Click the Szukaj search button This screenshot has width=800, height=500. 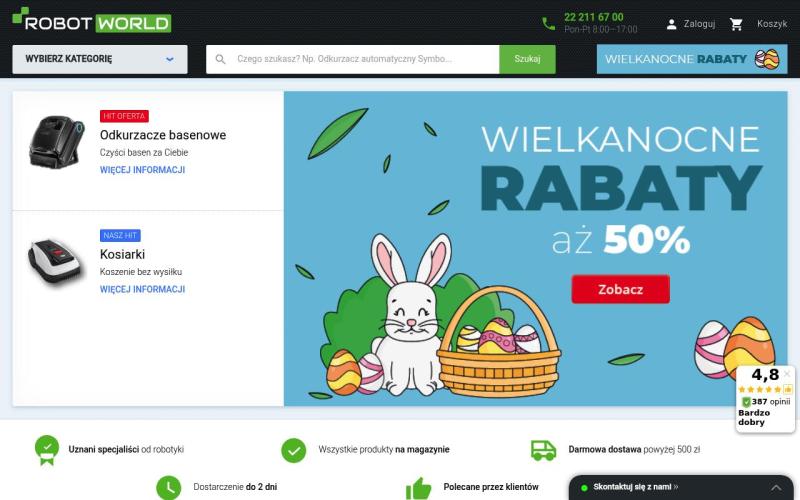click(x=527, y=59)
